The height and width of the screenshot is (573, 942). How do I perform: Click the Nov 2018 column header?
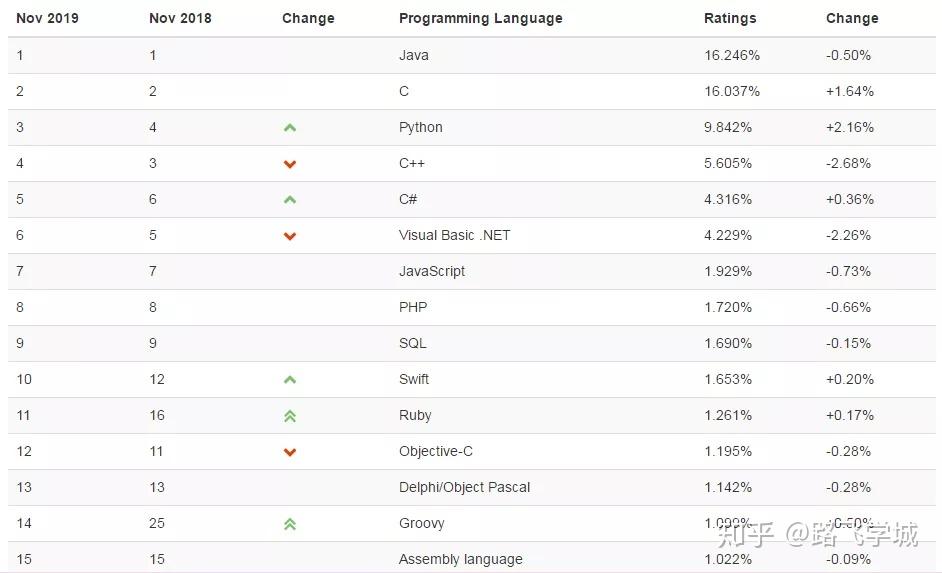coord(180,18)
